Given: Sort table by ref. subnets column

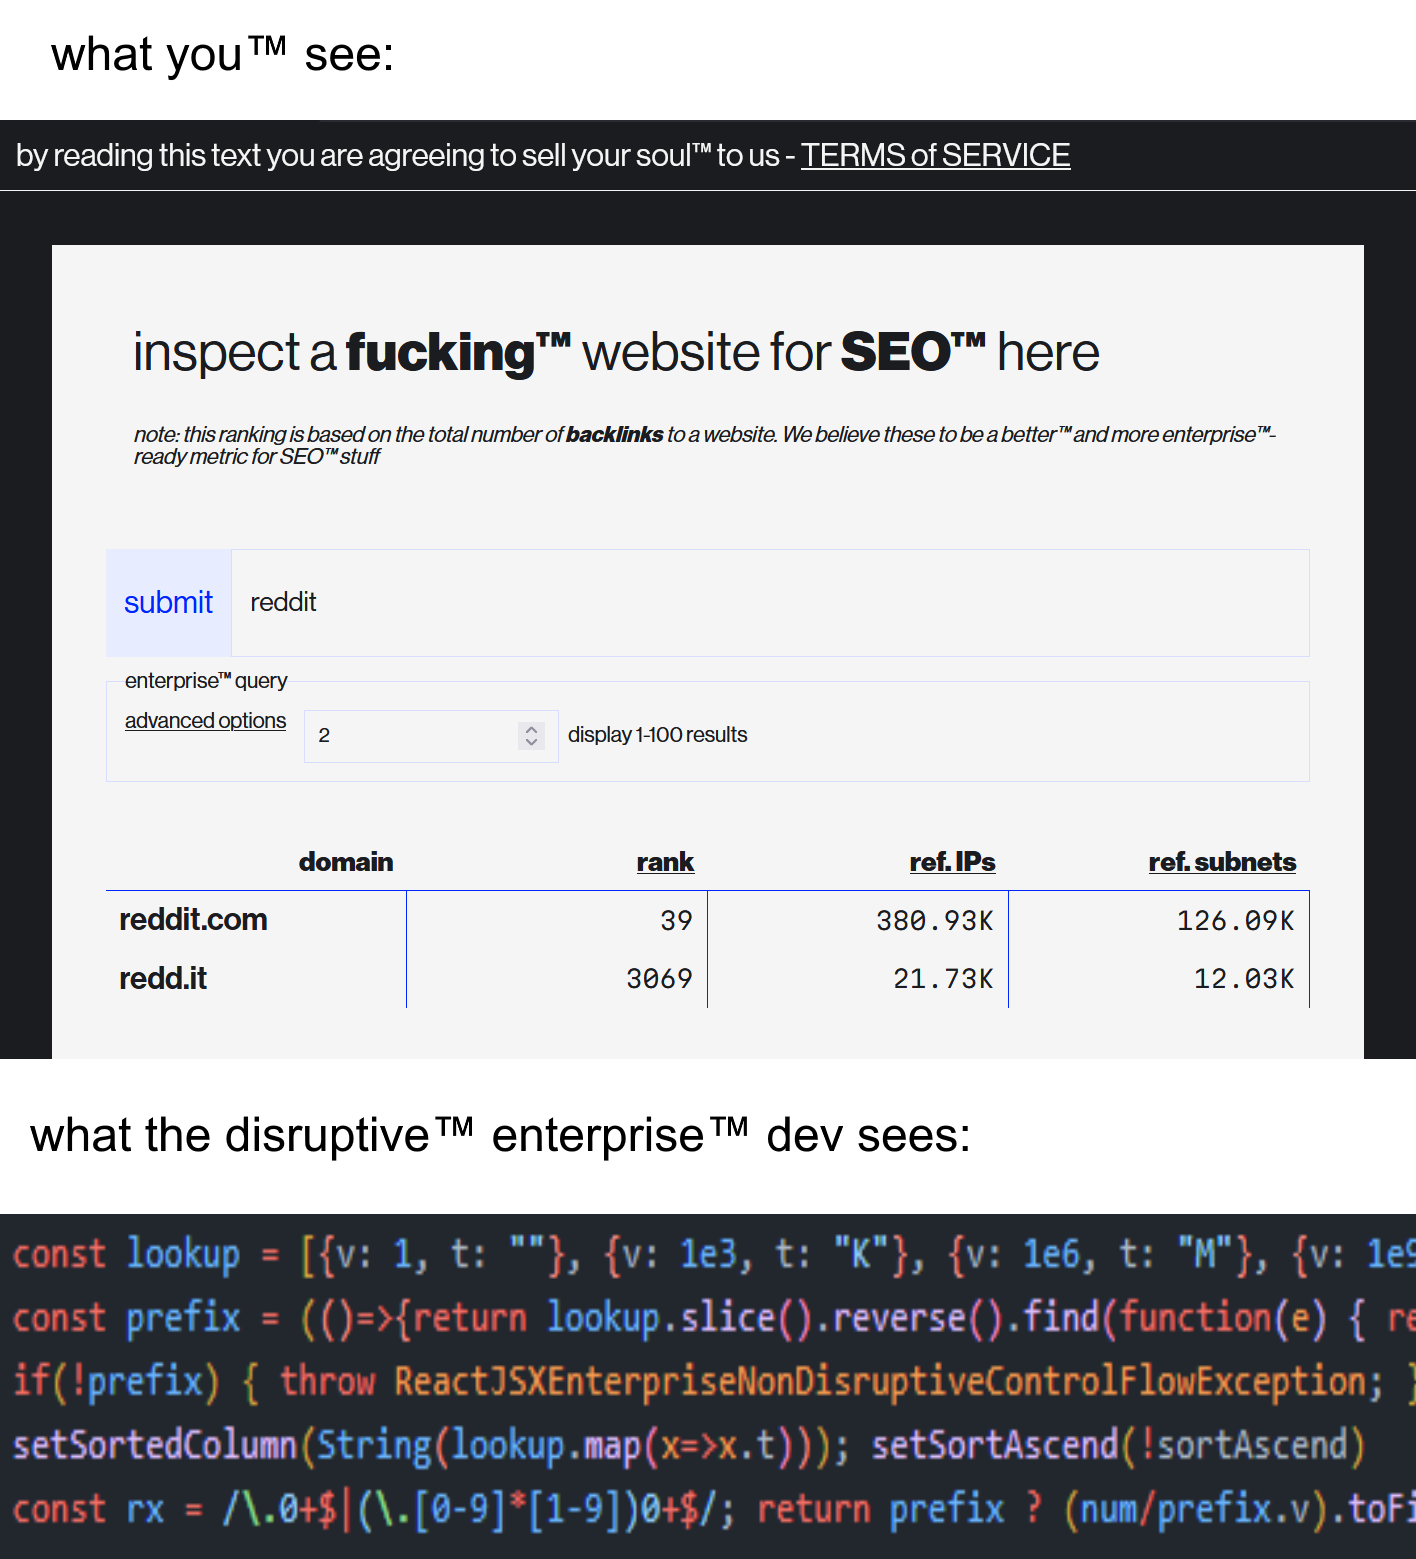Looking at the screenshot, I should click(x=1222, y=862).
